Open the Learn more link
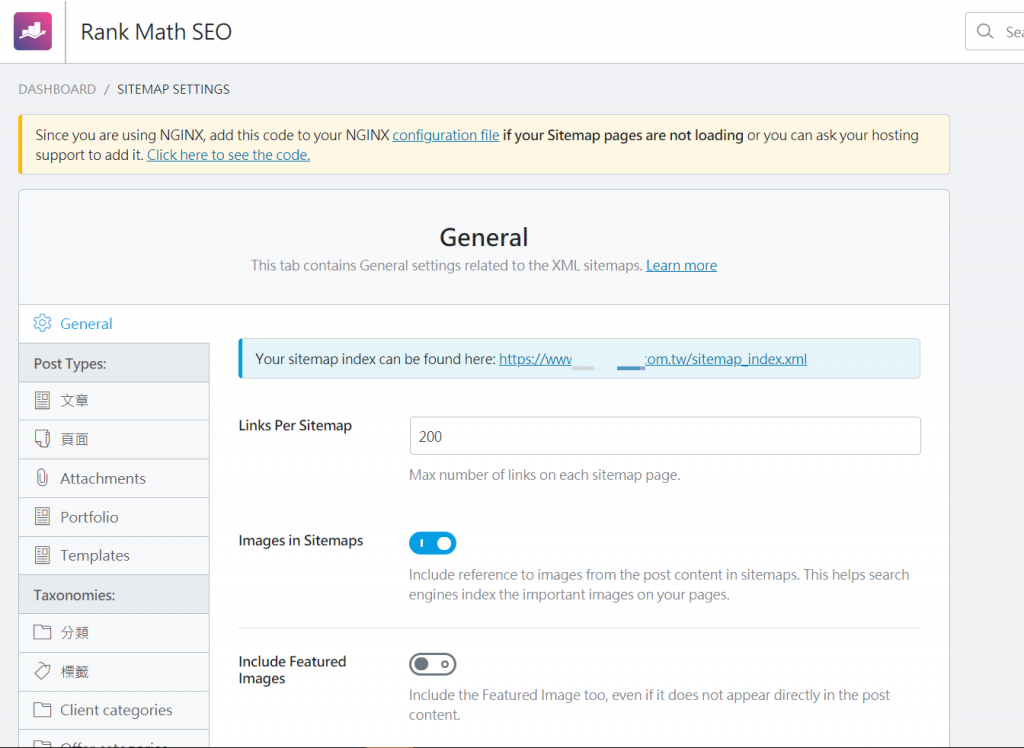 click(x=681, y=265)
